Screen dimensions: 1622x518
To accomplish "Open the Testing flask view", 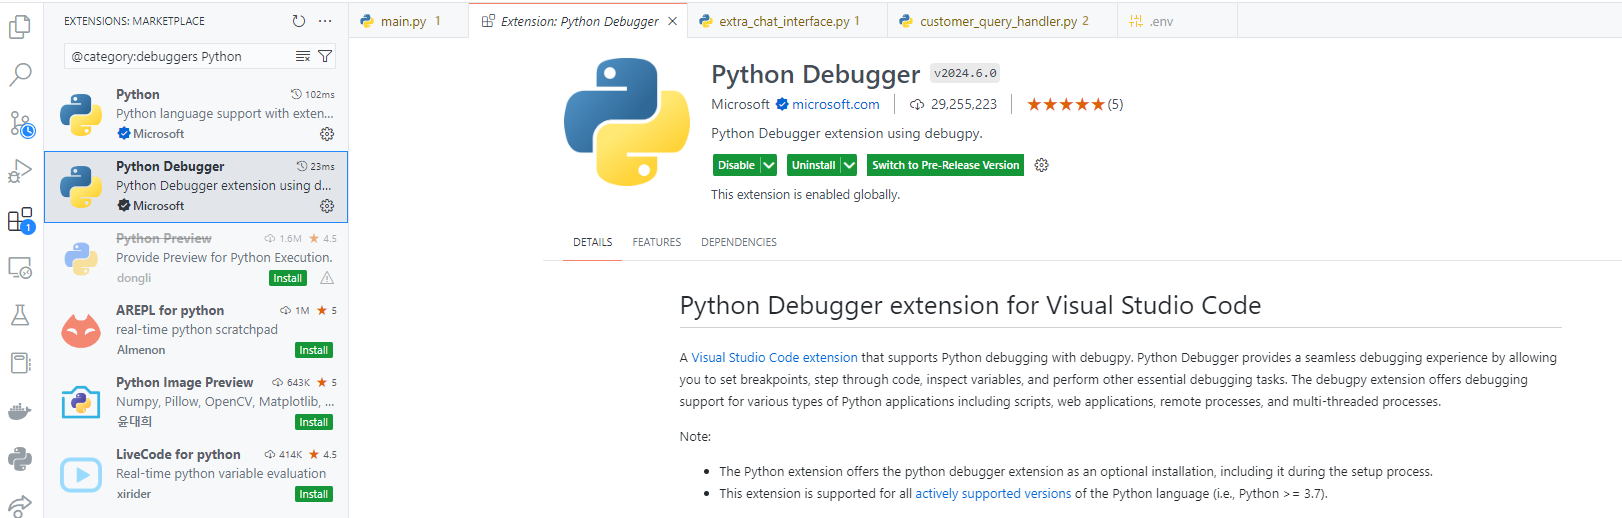I will pos(20,315).
